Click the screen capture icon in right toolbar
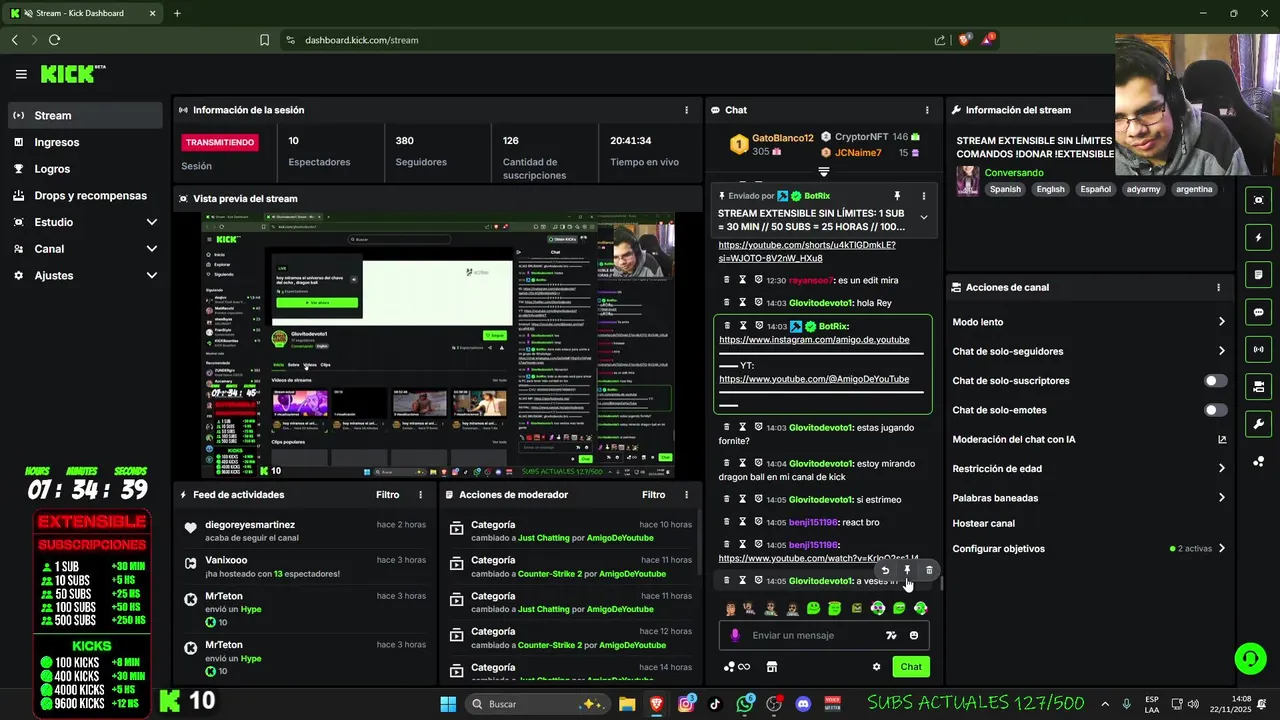1280x720 pixels. point(1258,200)
